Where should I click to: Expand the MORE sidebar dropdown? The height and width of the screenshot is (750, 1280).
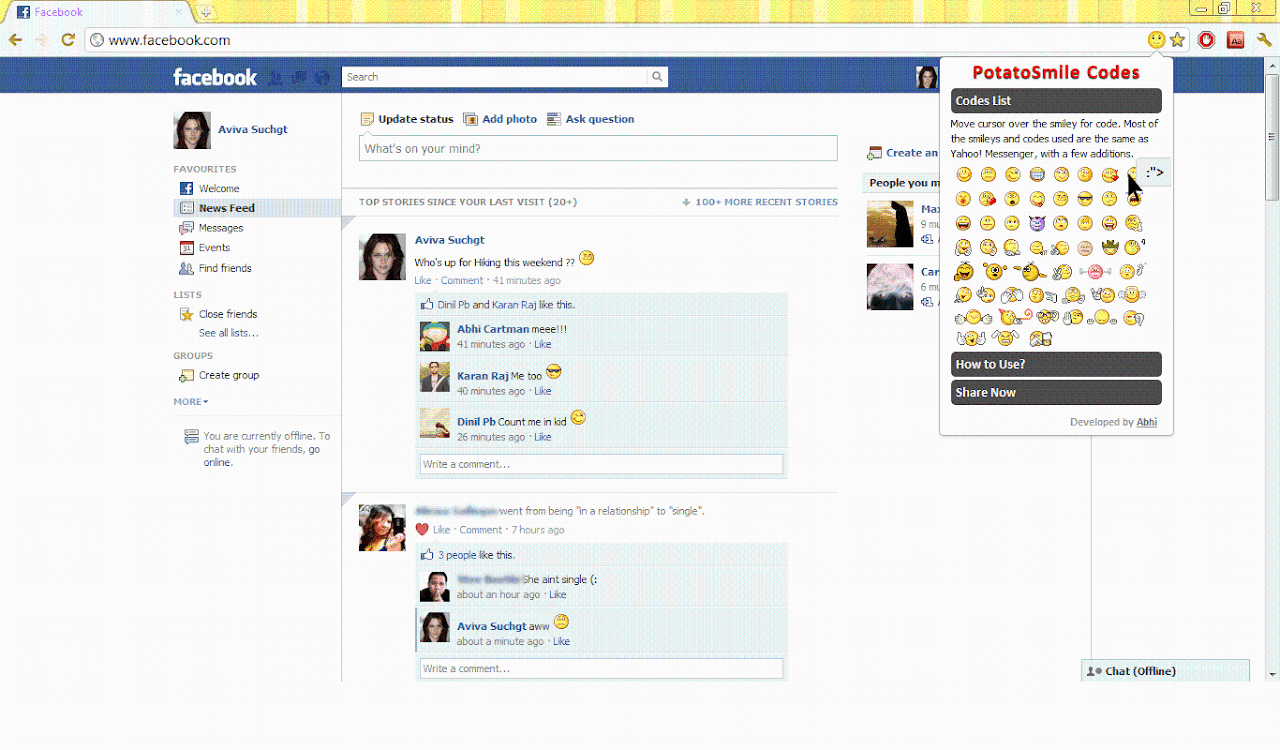[191, 402]
